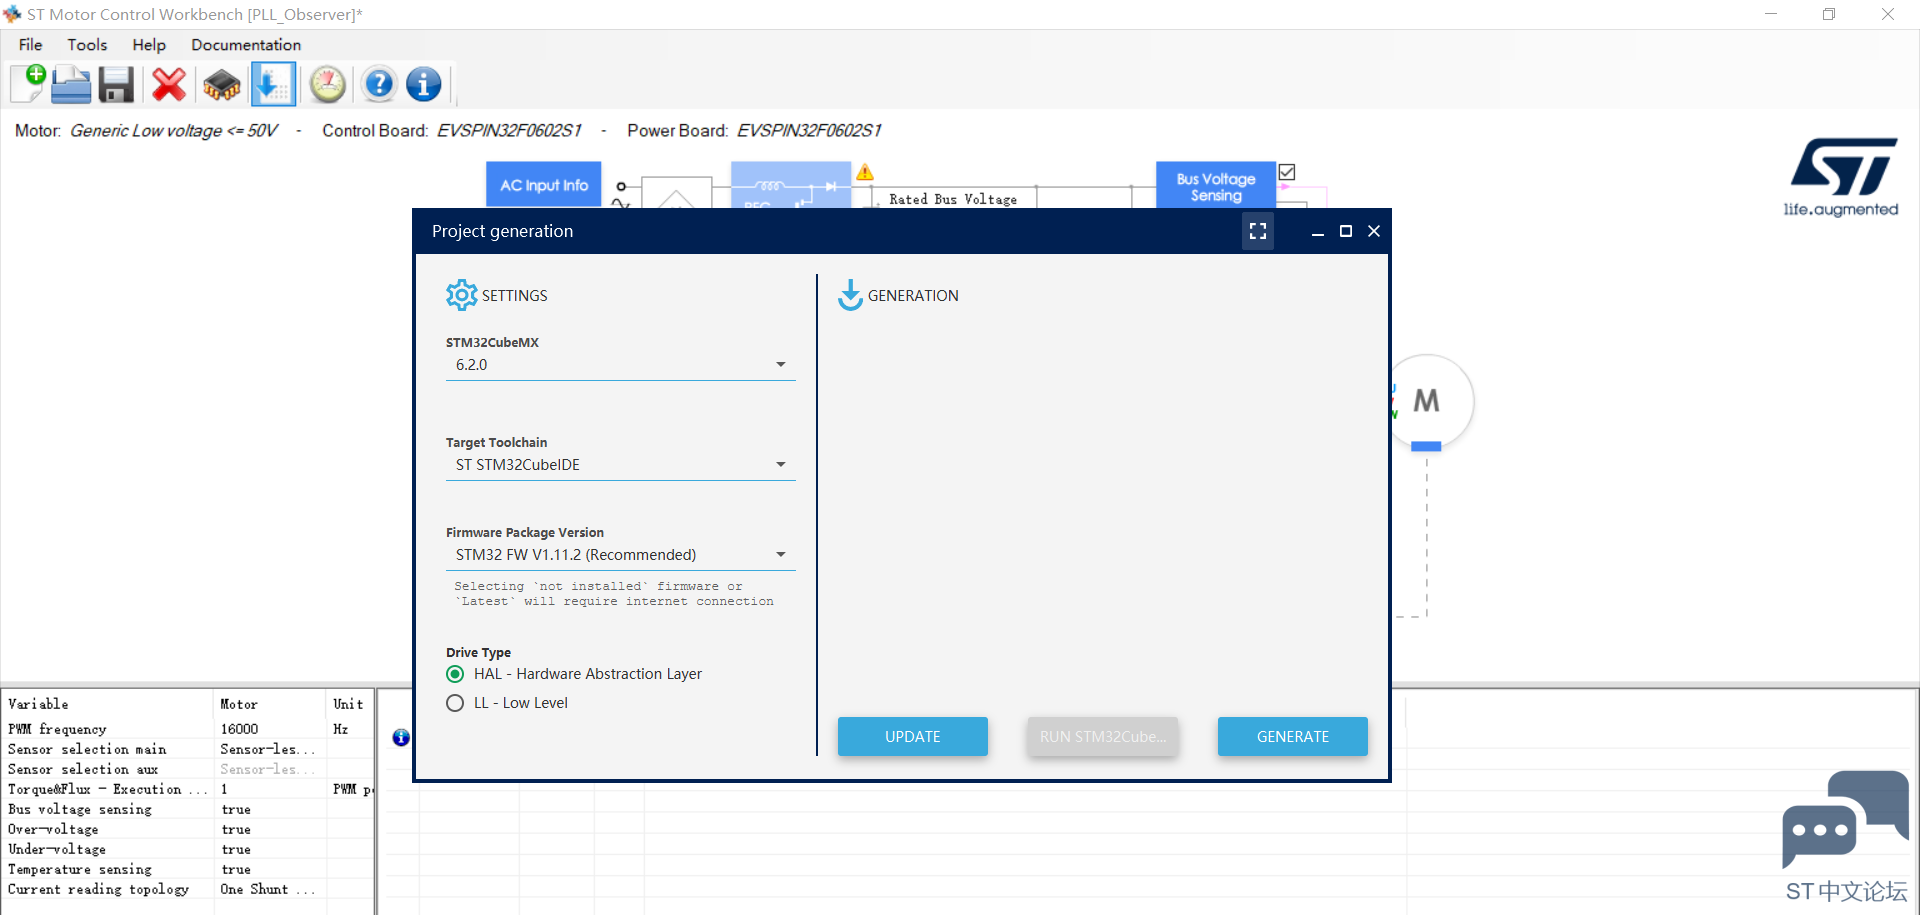1920x915 pixels.
Task: Click the Over-voltage variable row
Action: point(188,829)
